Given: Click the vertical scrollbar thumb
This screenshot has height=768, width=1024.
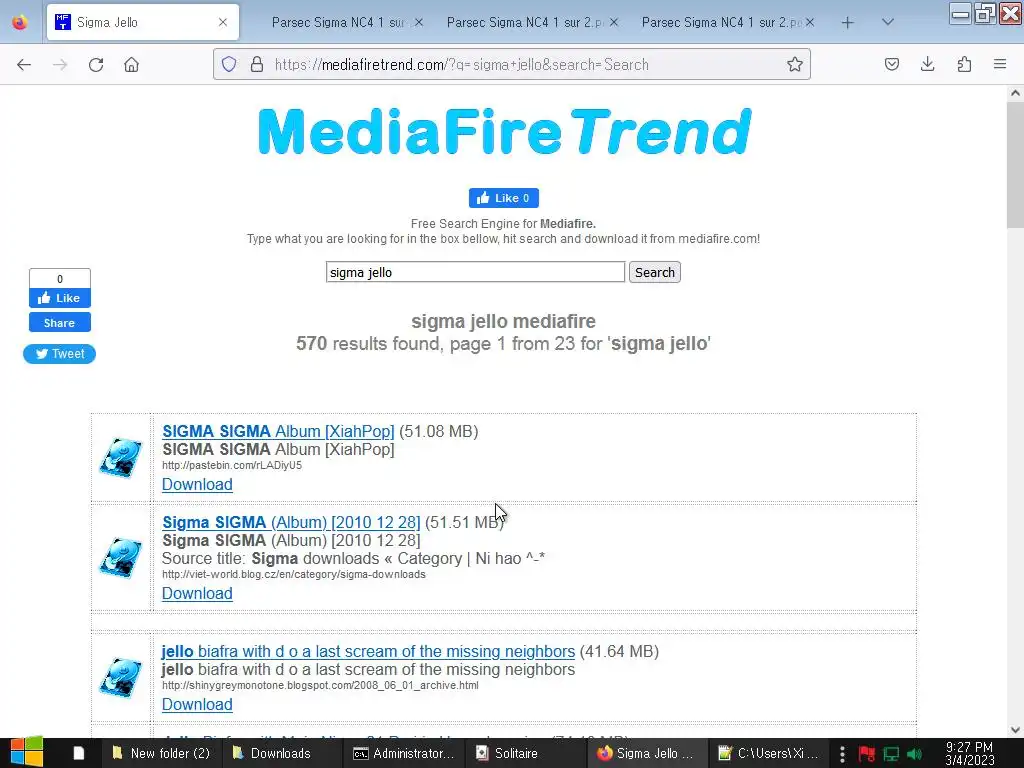Looking at the screenshot, I should [1015, 165].
